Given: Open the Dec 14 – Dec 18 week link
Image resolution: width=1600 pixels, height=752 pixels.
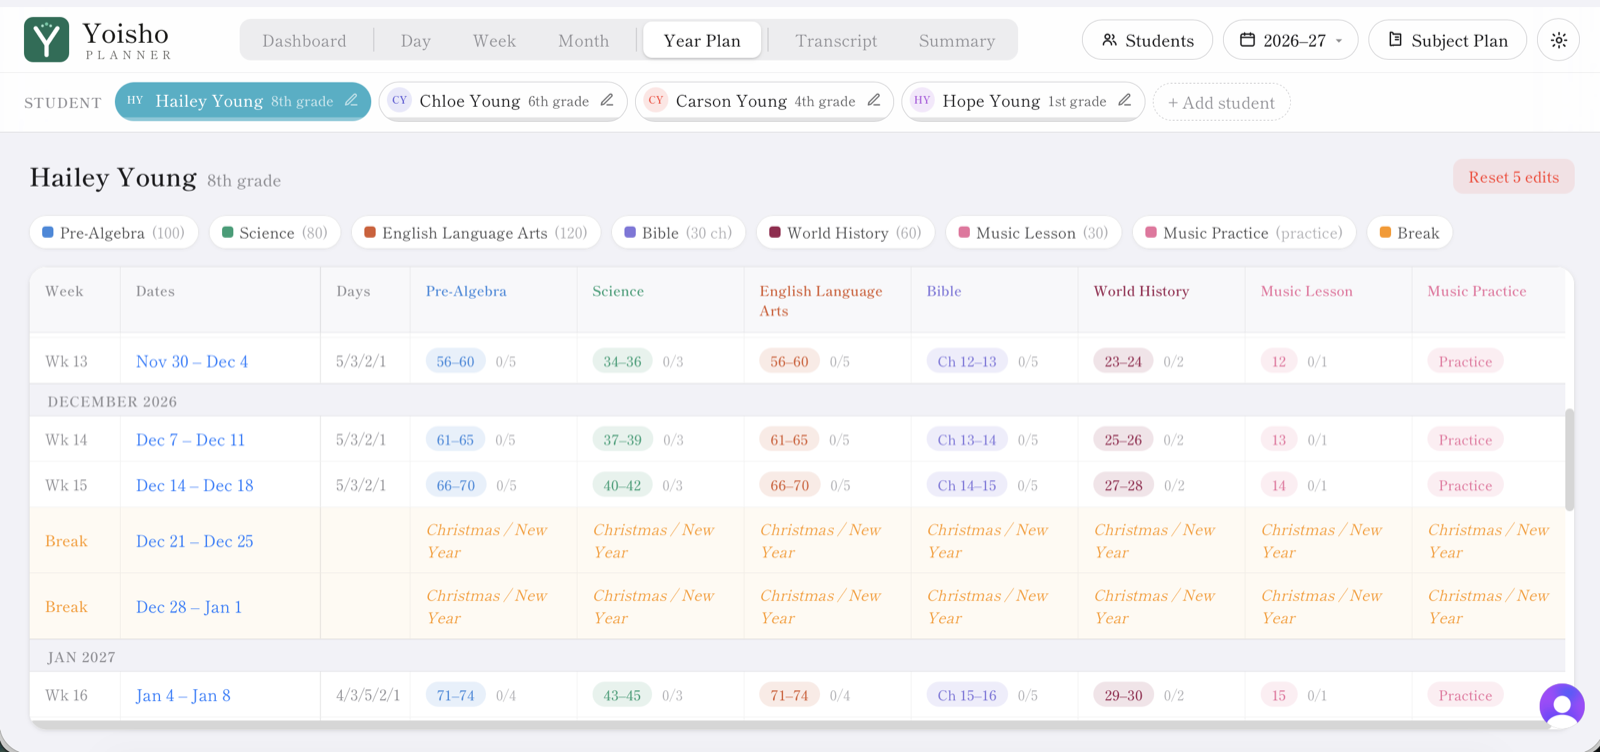Looking at the screenshot, I should point(195,485).
